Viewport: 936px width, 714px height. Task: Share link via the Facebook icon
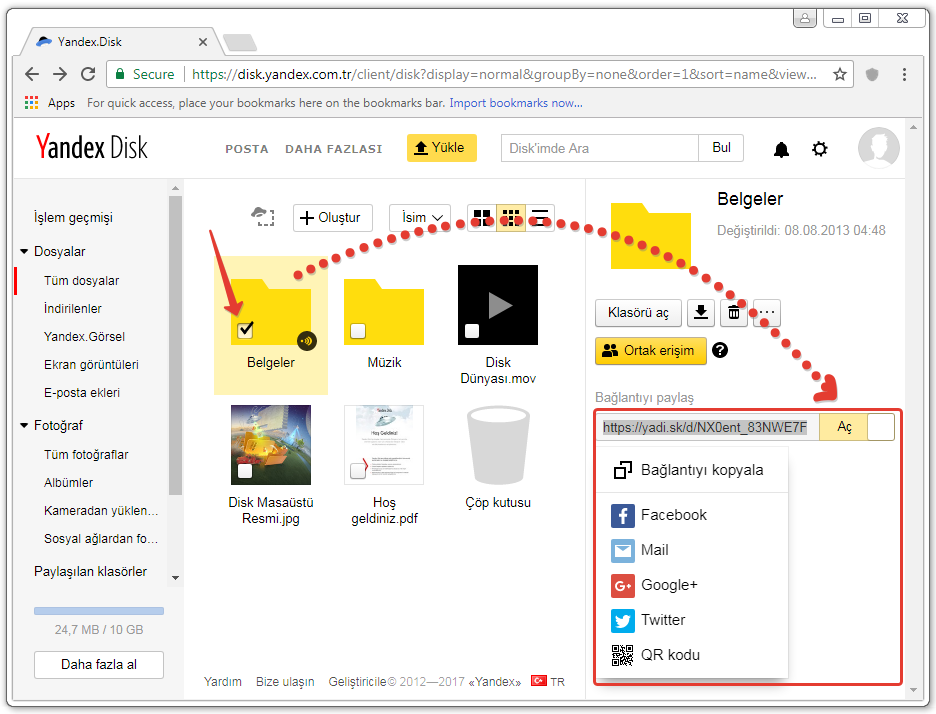click(x=623, y=515)
